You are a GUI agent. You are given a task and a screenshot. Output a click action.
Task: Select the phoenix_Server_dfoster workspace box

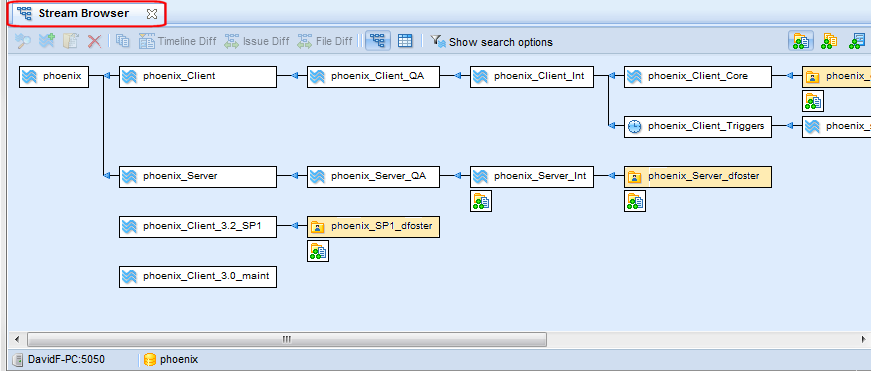(x=698, y=177)
